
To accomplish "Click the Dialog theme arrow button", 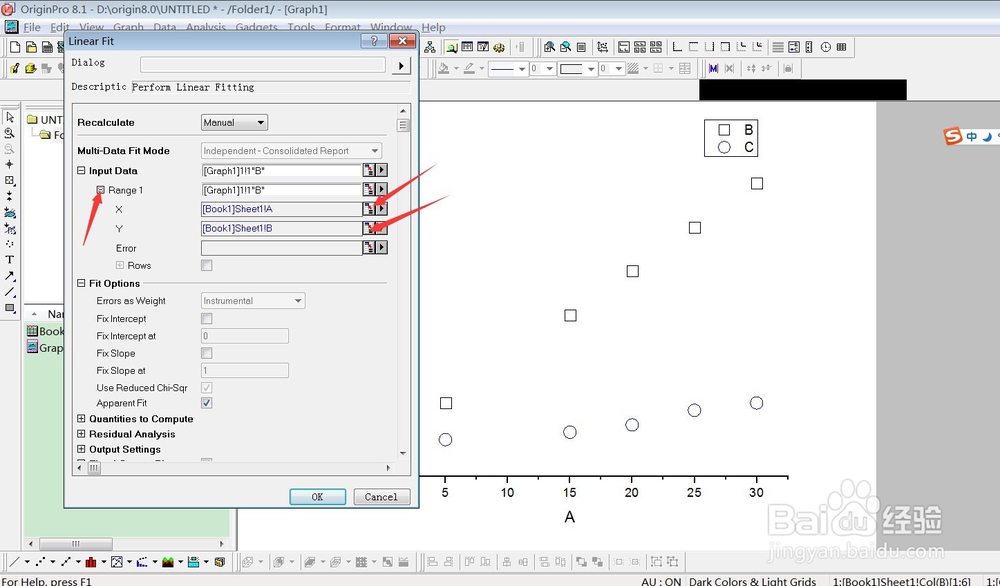I will 401,65.
